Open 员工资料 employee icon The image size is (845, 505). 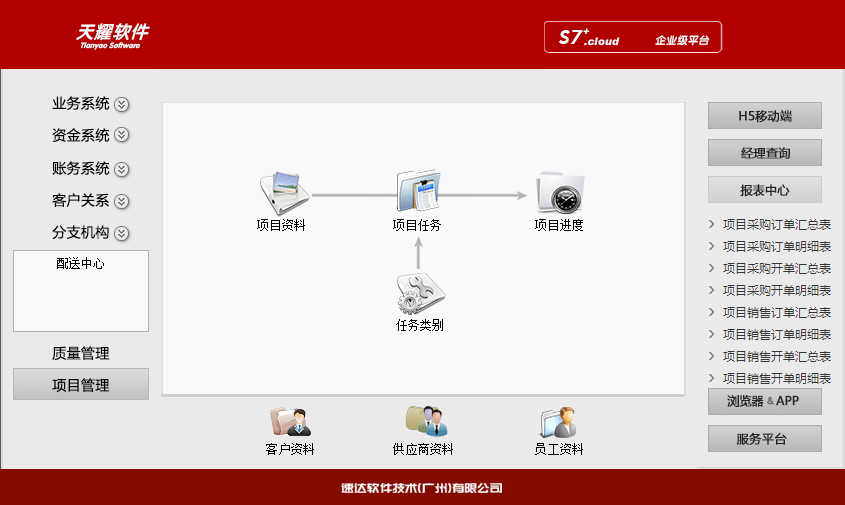(558, 421)
